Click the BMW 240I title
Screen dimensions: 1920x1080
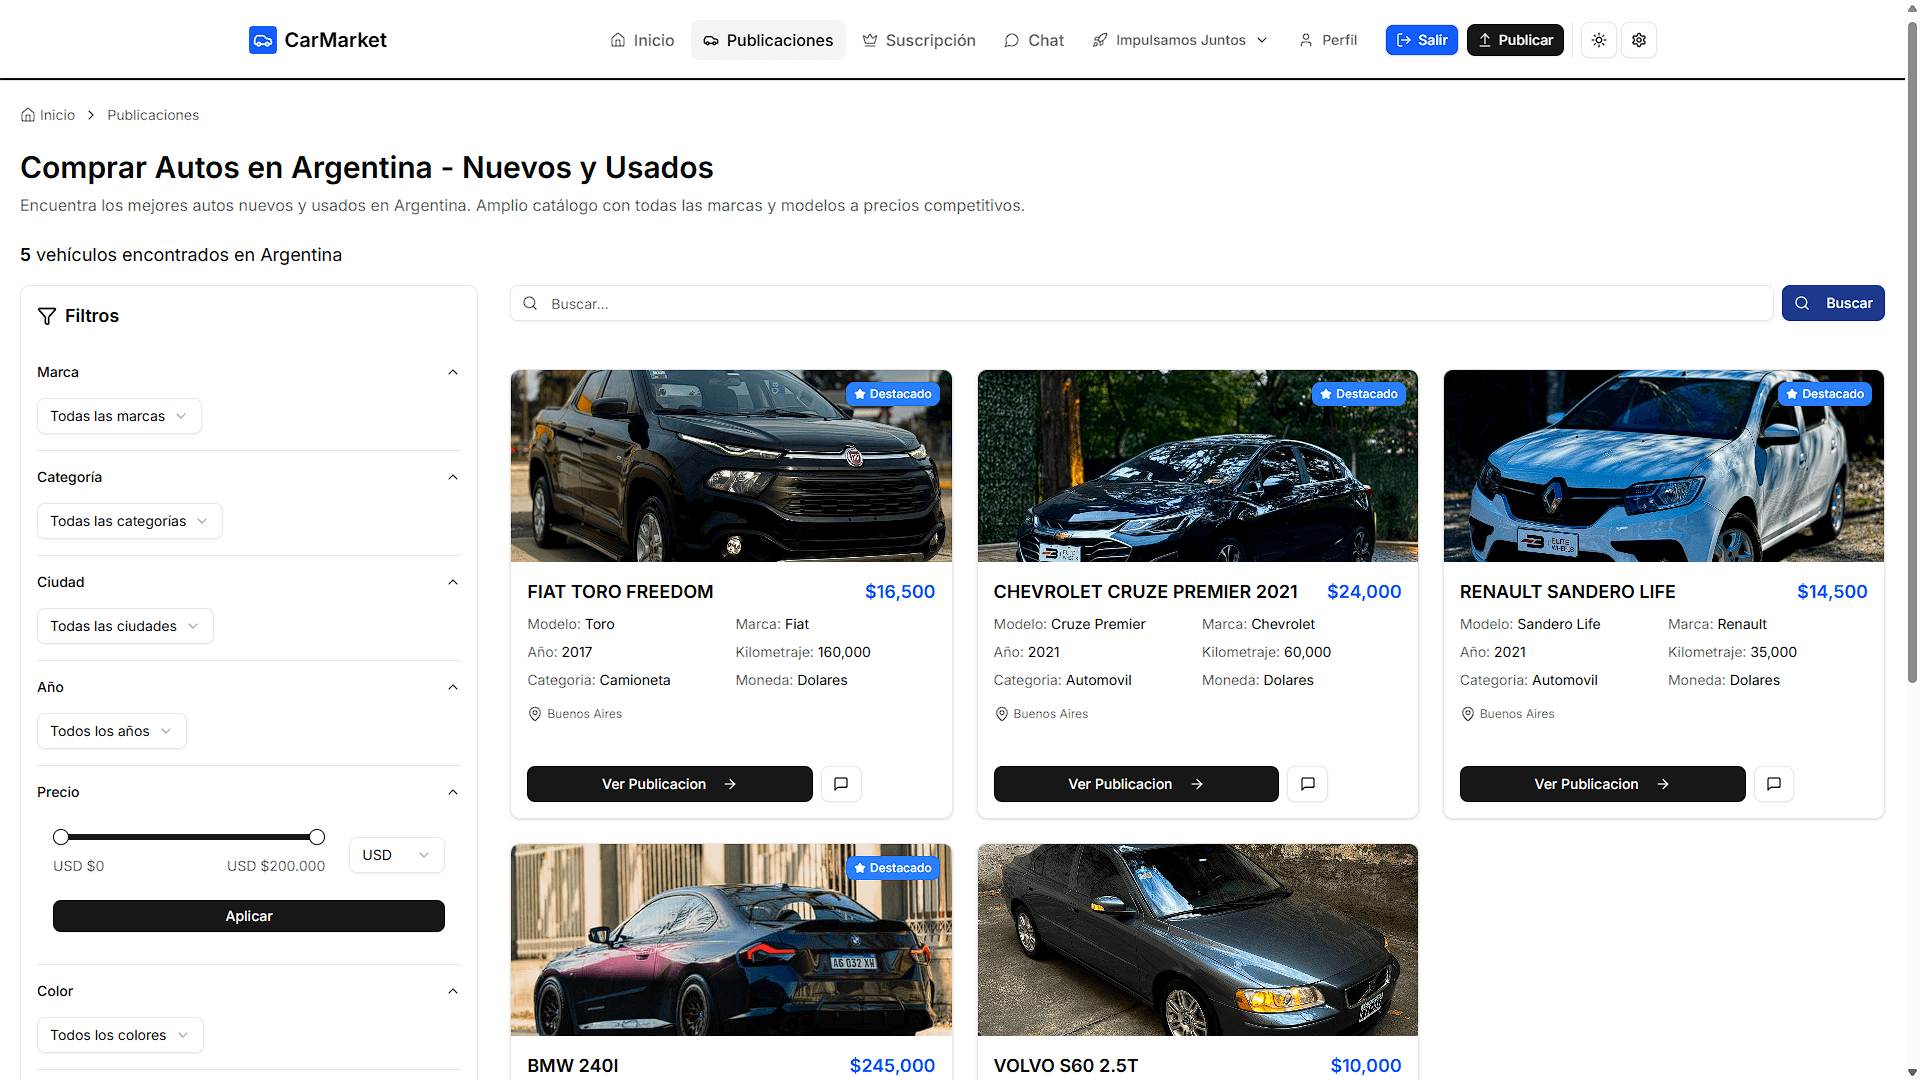pyautogui.click(x=573, y=1066)
